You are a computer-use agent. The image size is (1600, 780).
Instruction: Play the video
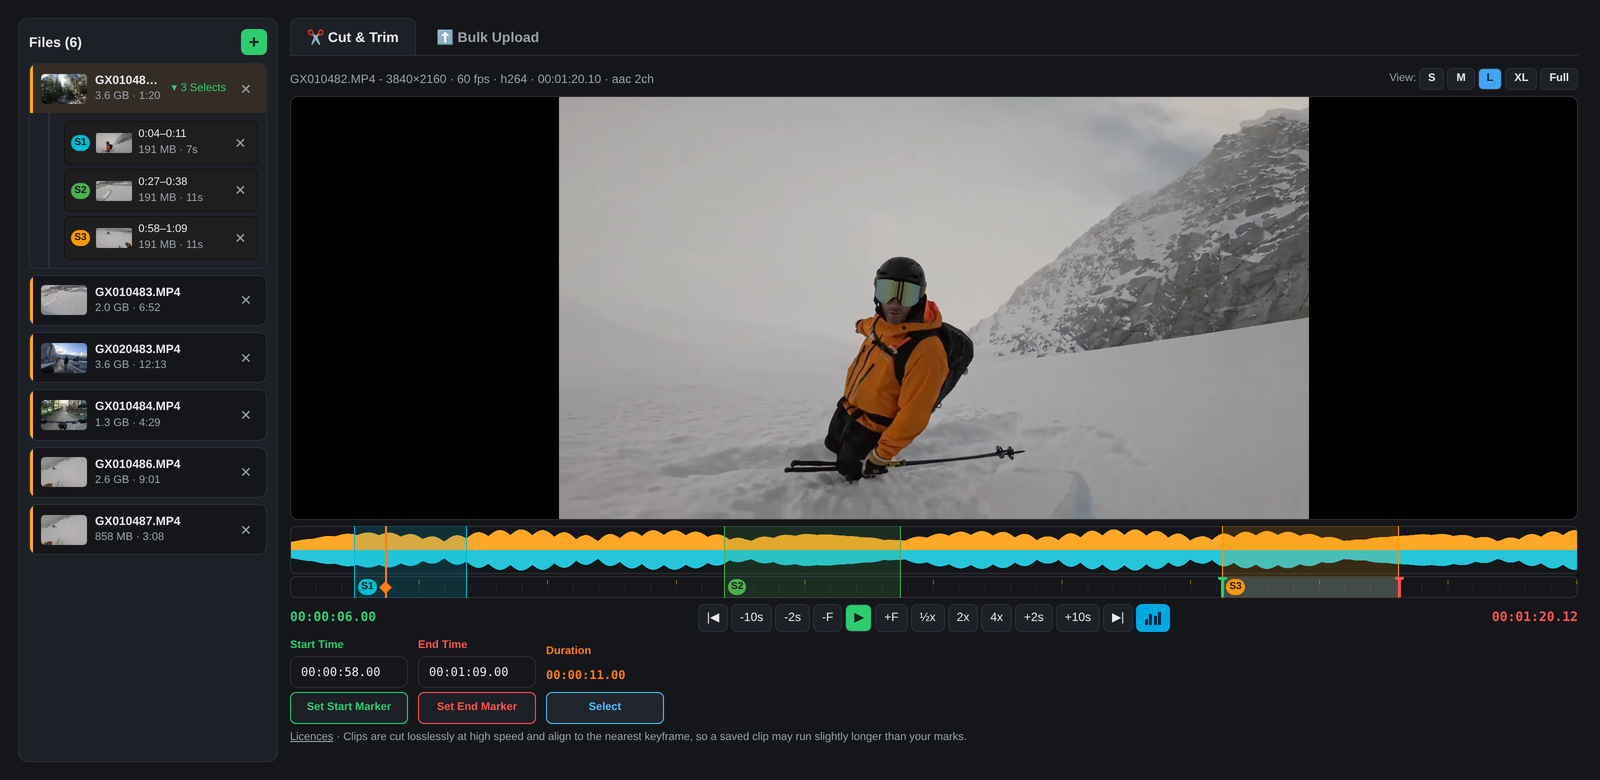pyautogui.click(x=858, y=618)
